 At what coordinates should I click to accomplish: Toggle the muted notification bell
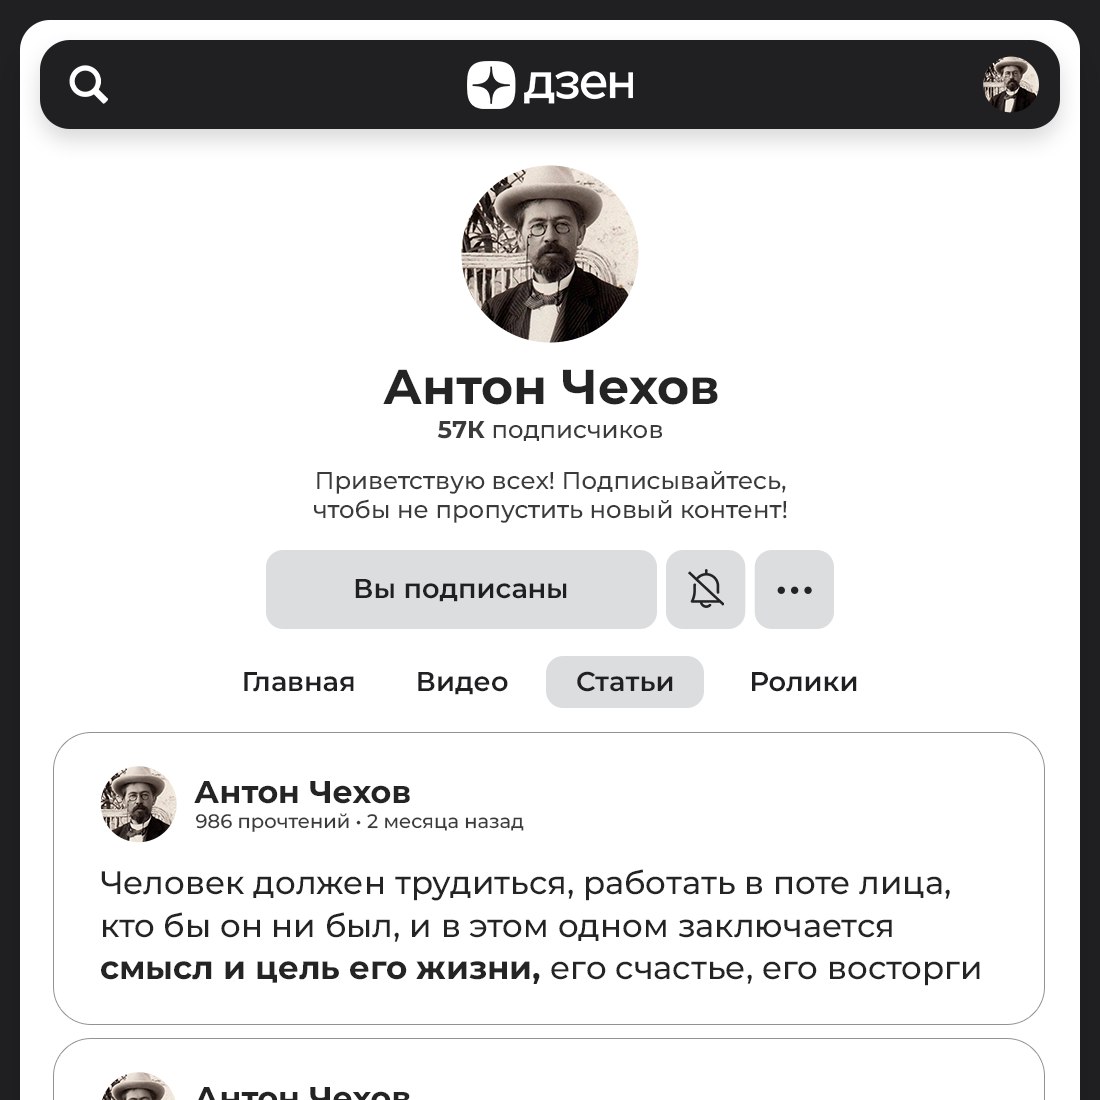[x=705, y=589]
